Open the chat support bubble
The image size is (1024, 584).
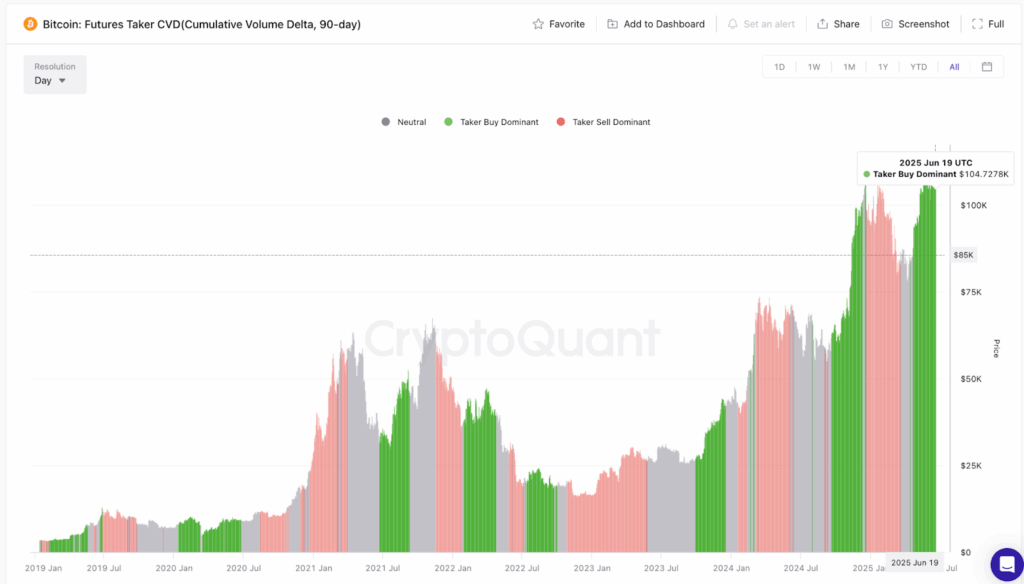tap(1006, 564)
